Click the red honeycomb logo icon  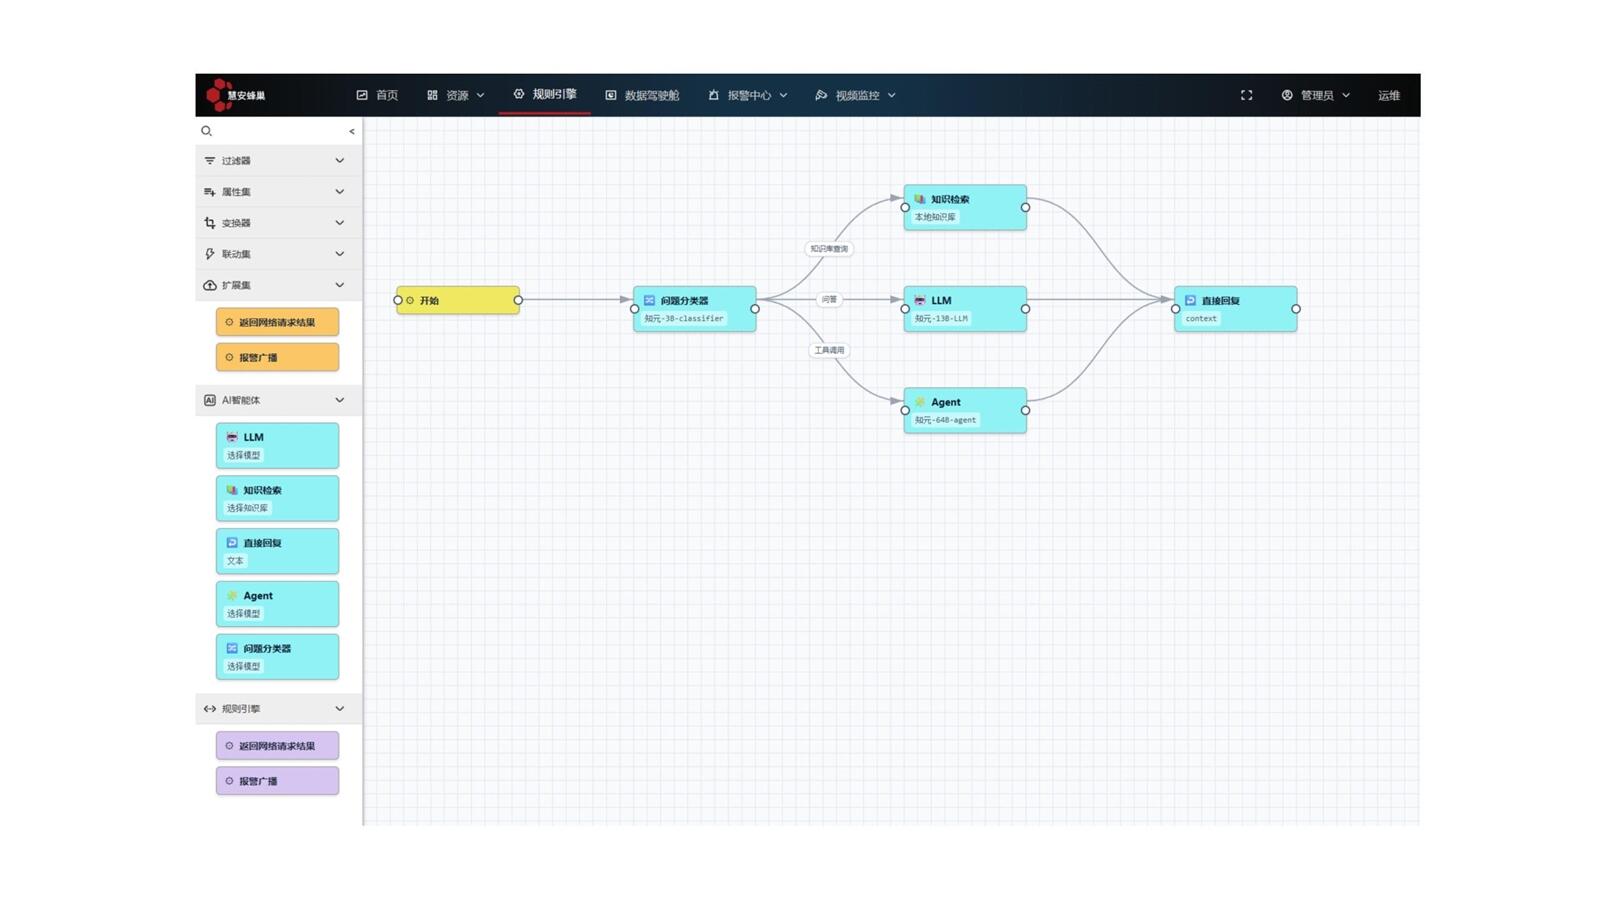pyautogui.click(x=218, y=95)
